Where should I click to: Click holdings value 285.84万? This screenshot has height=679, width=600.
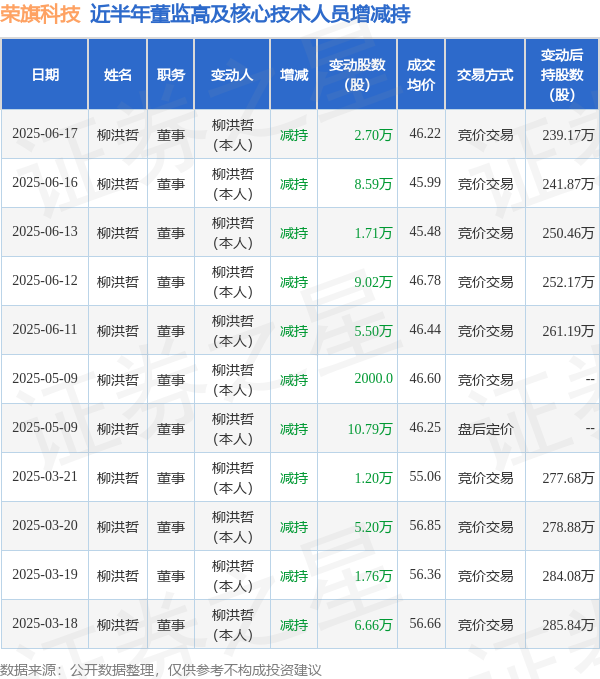coord(568,625)
